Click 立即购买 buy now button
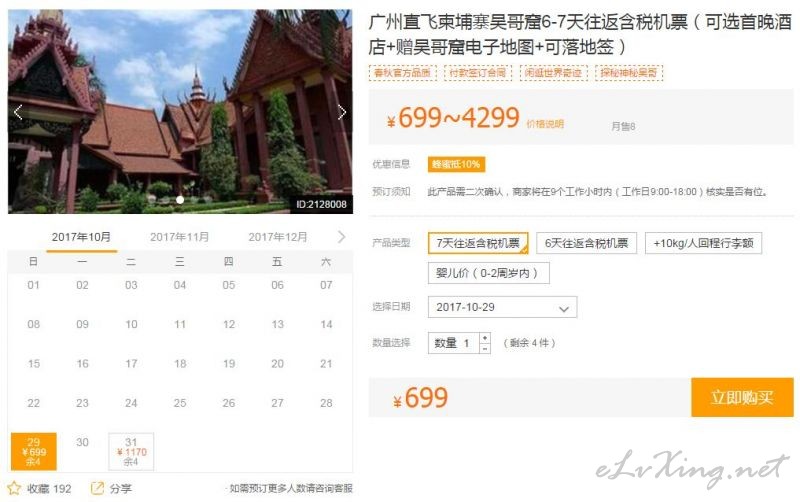This screenshot has height=502, width=800. 742,397
